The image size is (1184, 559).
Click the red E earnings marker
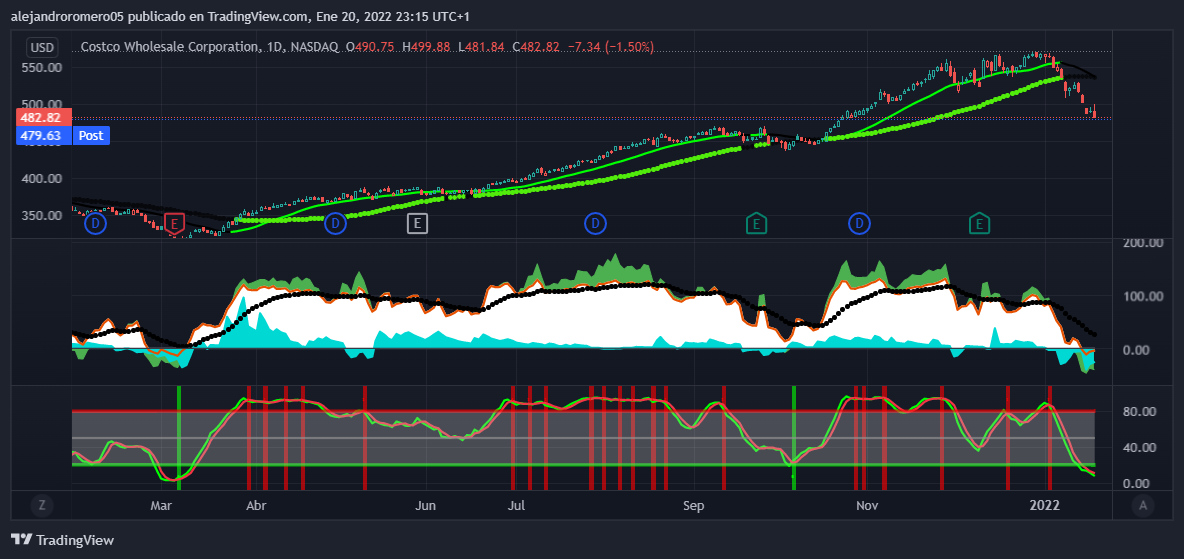point(174,223)
